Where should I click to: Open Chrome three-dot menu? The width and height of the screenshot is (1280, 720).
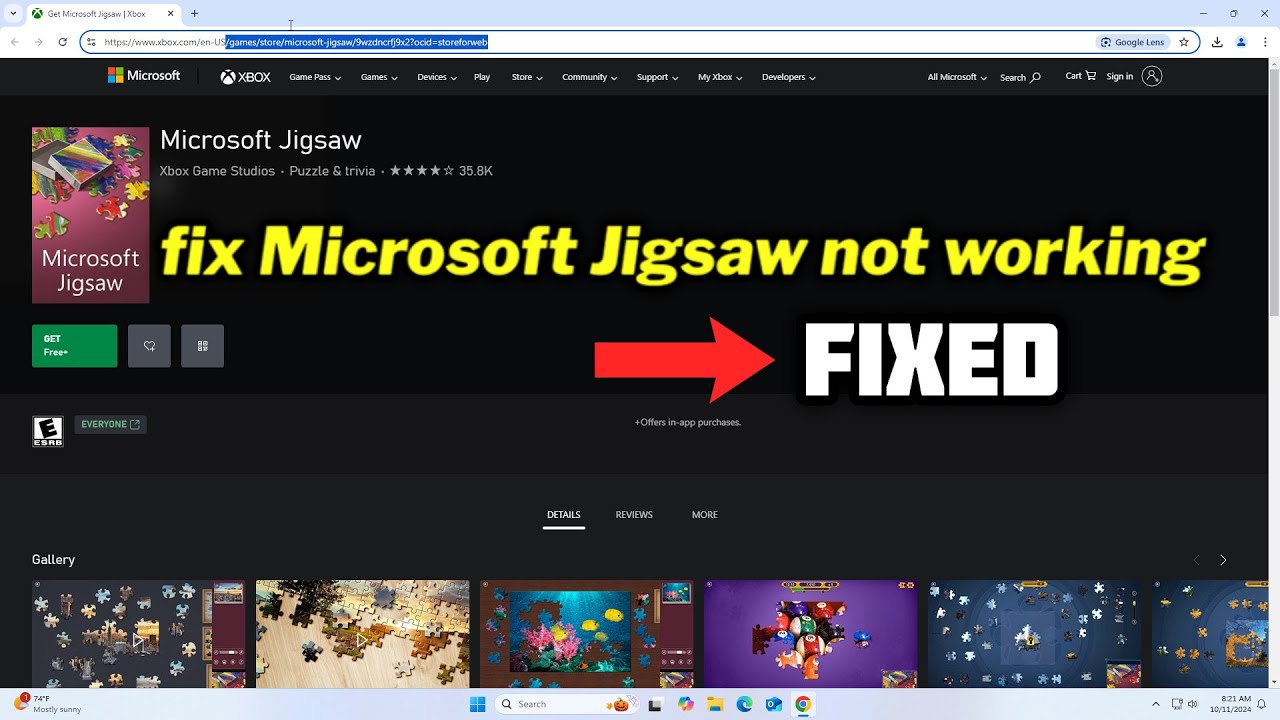point(1265,42)
